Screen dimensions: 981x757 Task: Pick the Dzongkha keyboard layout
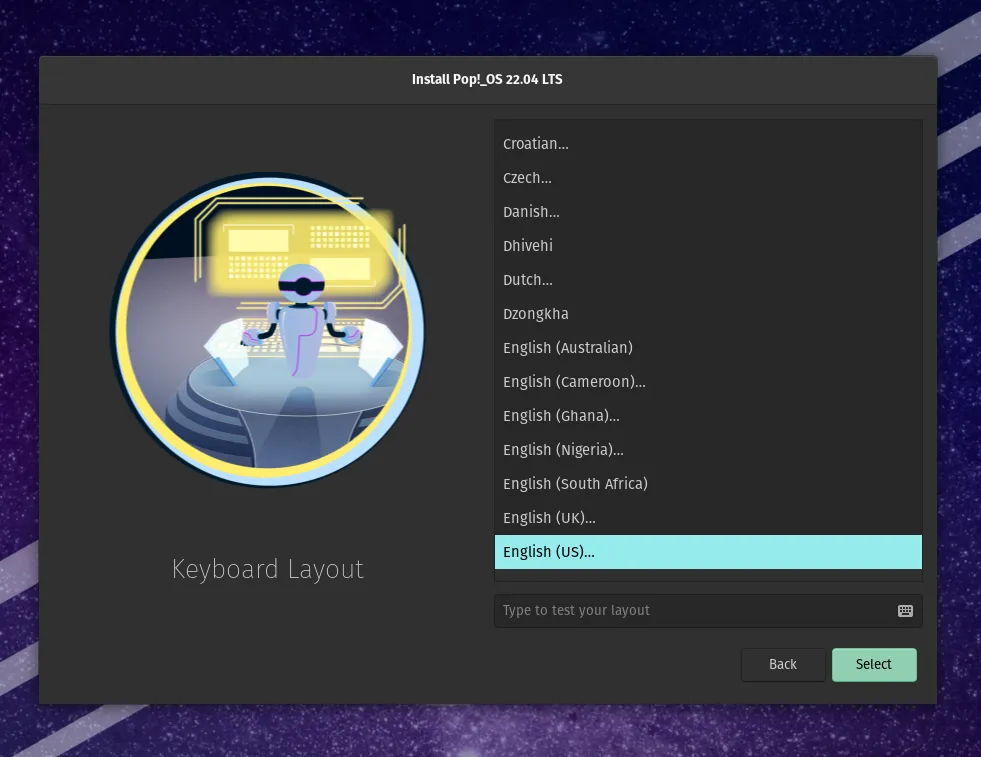coord(536,314)
